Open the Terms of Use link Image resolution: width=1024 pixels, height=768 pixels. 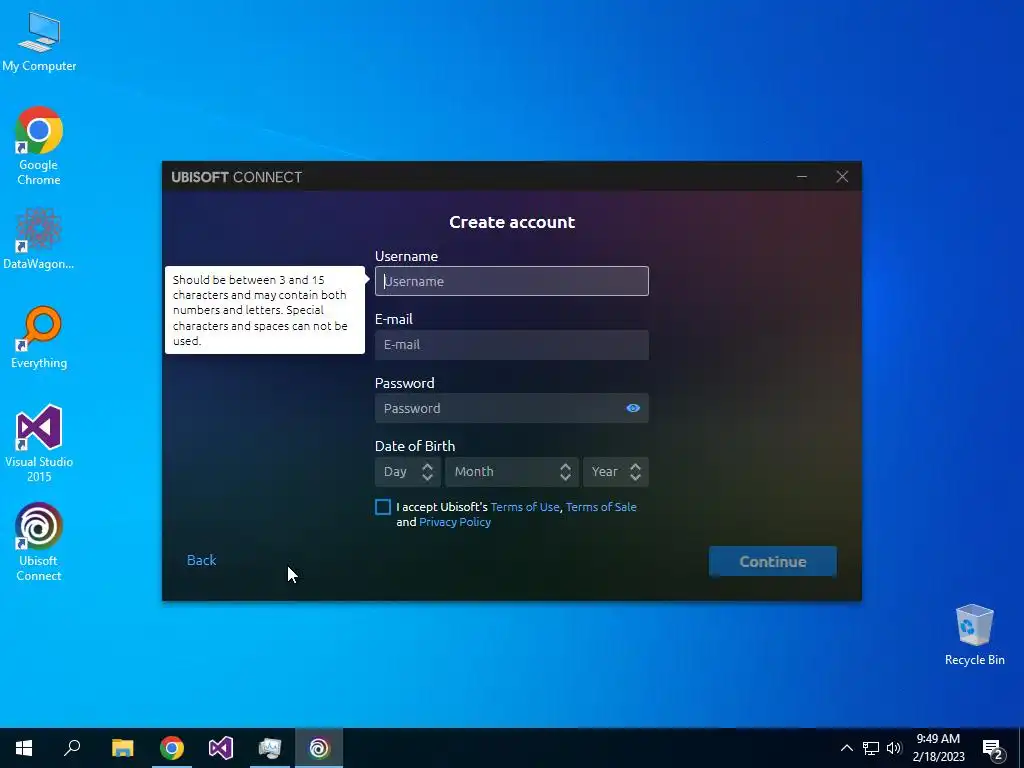[525, 507]
